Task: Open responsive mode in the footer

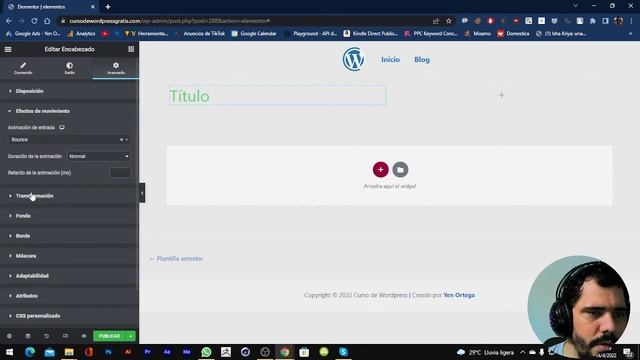Action: coord(65,336)
